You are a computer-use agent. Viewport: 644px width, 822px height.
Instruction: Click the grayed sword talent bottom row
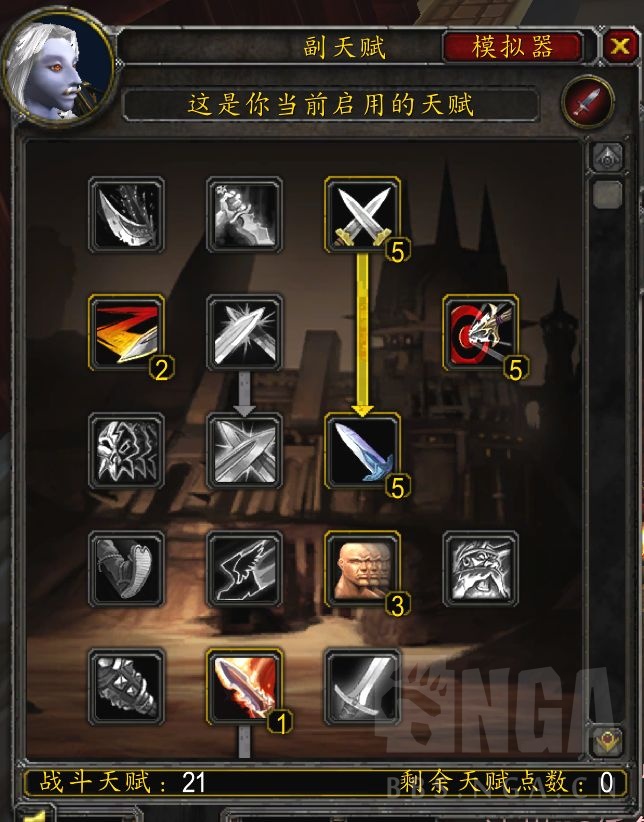pyautogui.click(x=362, y=687)
